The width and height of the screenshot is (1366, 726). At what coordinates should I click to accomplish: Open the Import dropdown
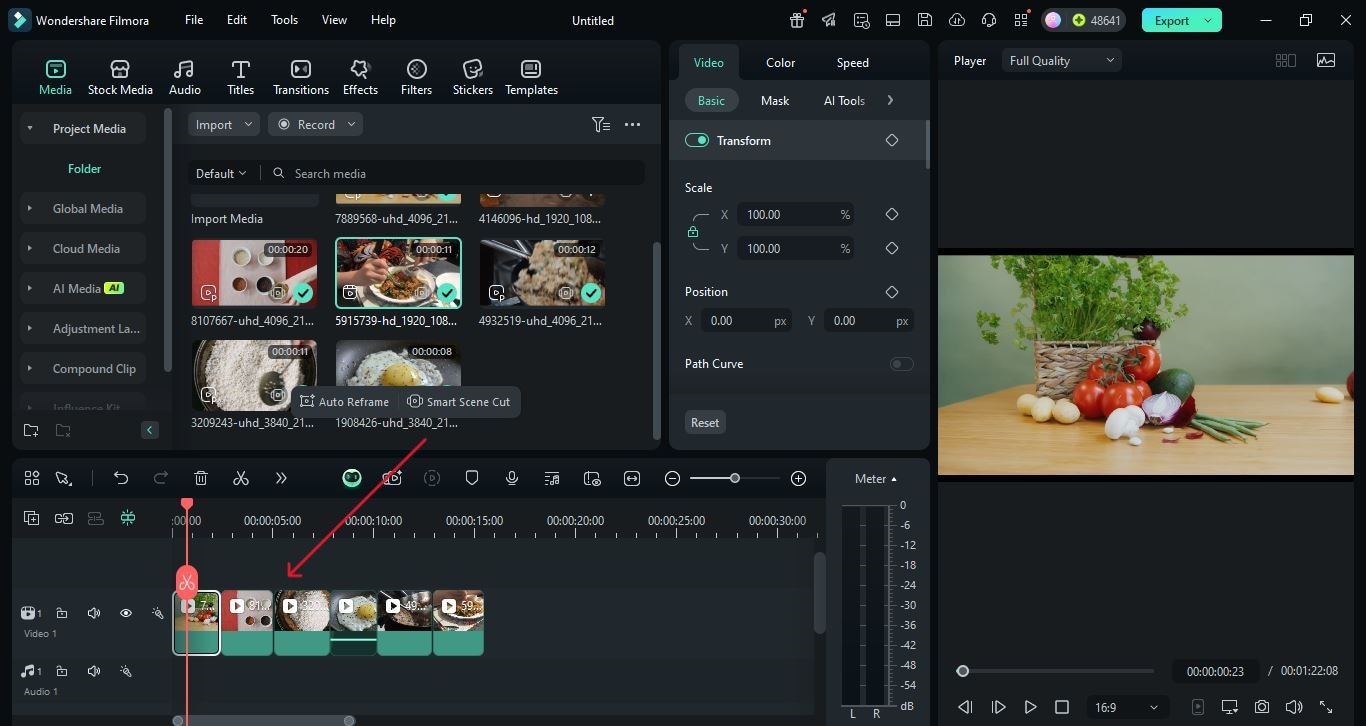(223, 125)
